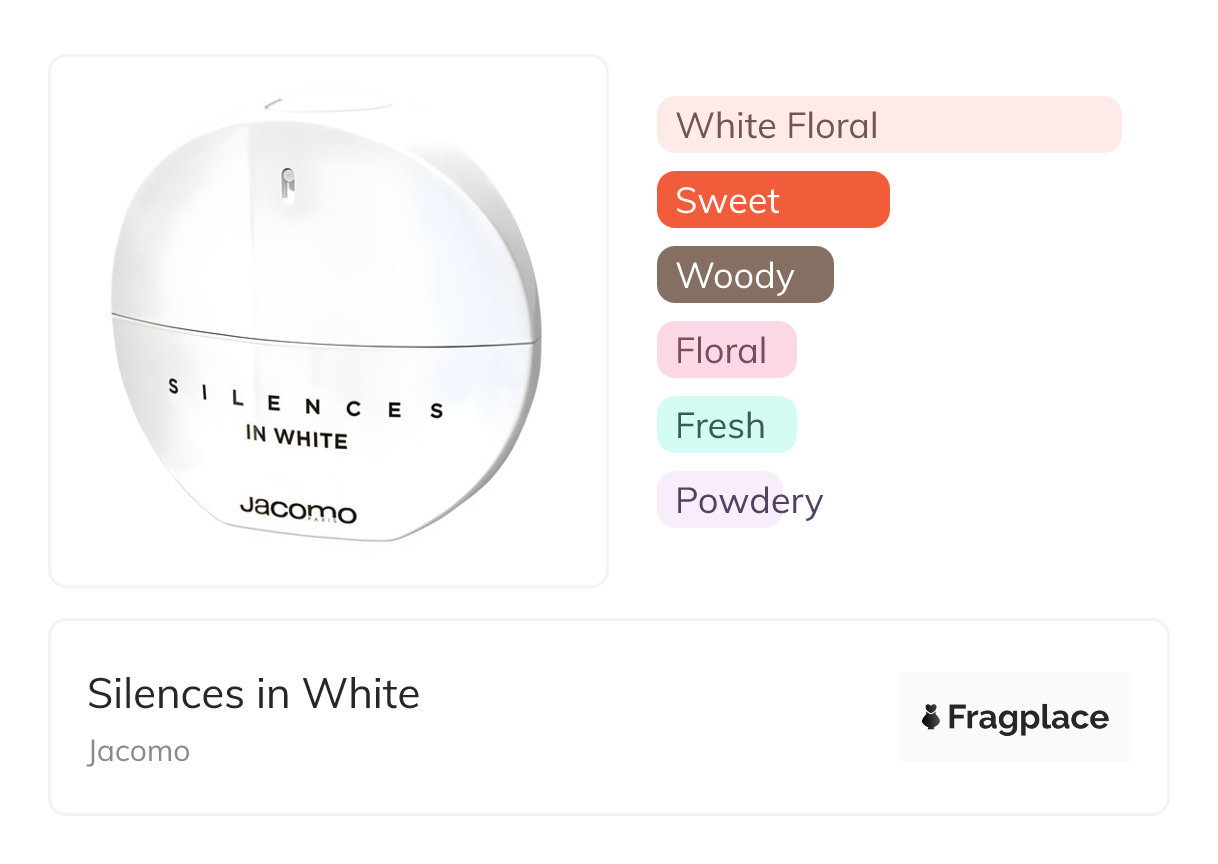This screenshot has height=864, width=1218.
Task: Click the IN WHITE text on the bottle
Action: (x=296, y=437)
